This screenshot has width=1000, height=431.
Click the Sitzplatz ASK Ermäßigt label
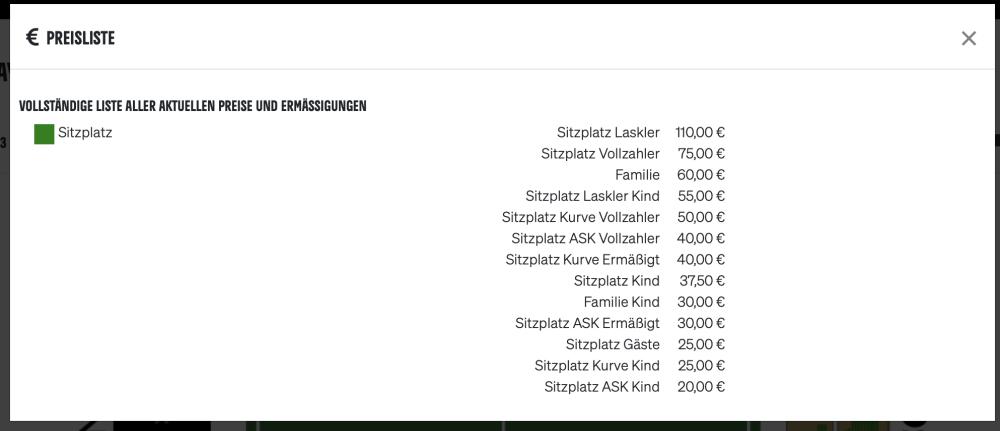coord(587,323)
